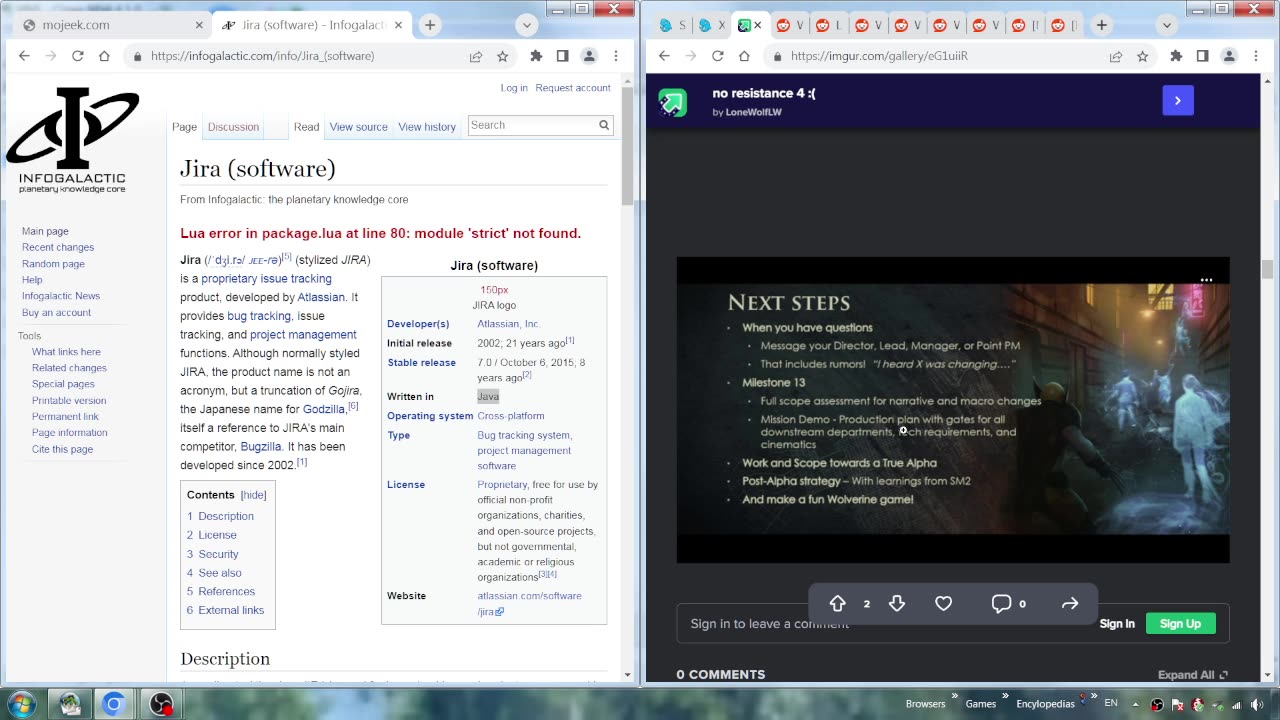Open the imgur gallery image
Viewport: 1280px width, 720px height.
point(953,410)
